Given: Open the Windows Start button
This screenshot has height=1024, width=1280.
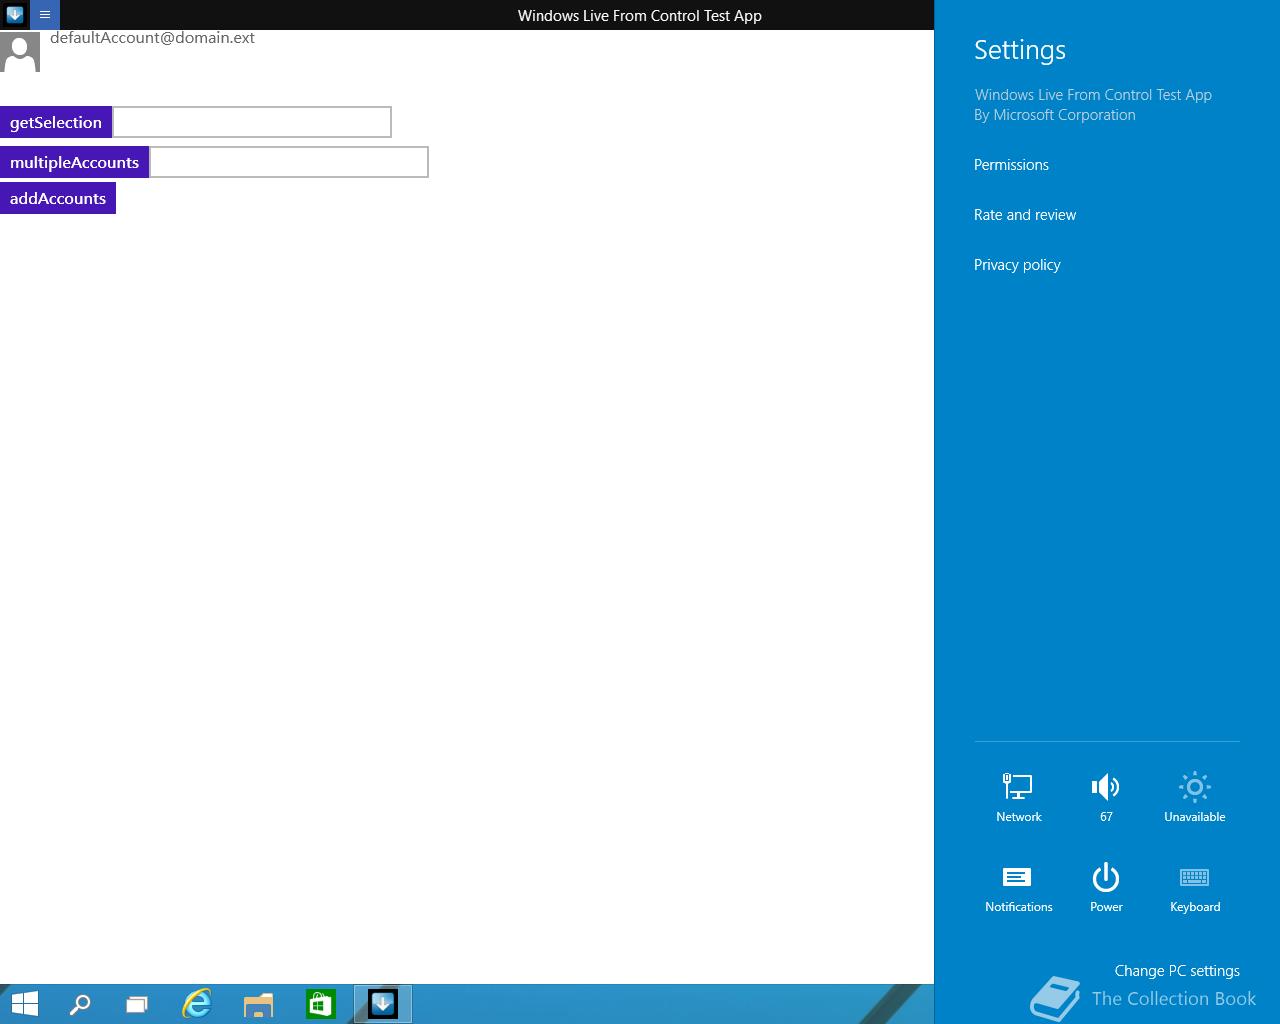Looking at the screenshot, I should tap(24, 1004).
